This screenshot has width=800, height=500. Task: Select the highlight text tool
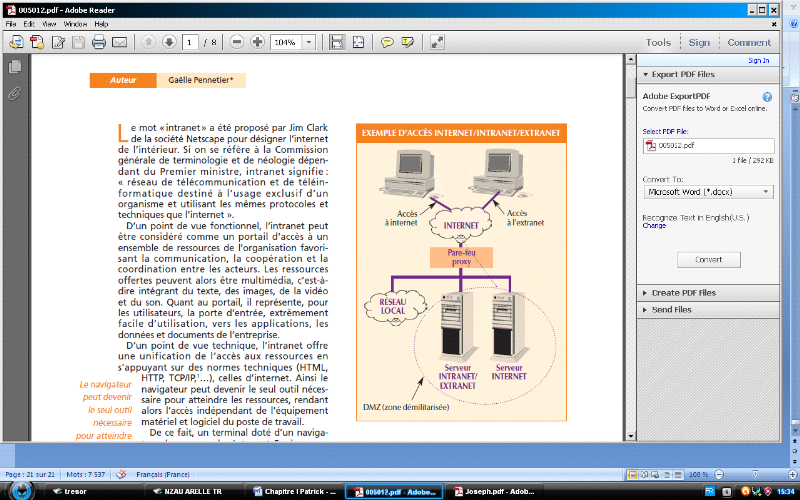tap(407, 42)
